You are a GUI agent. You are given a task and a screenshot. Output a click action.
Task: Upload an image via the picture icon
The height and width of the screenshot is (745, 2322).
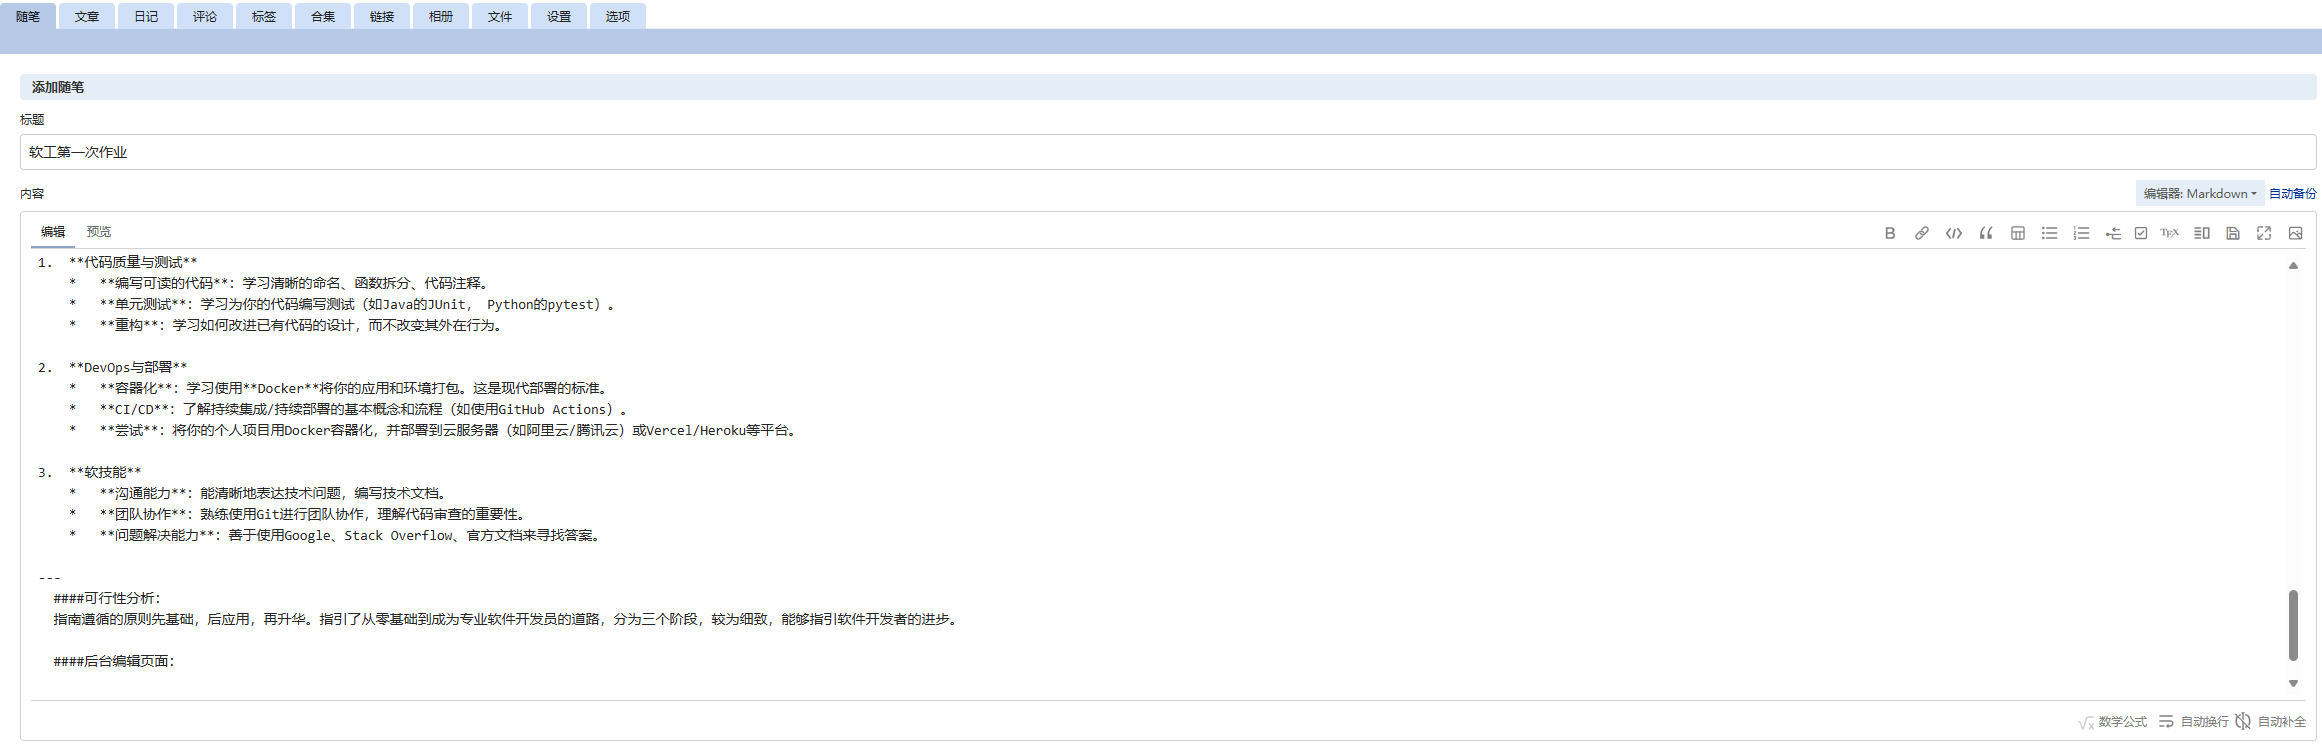pos(2295,233)
